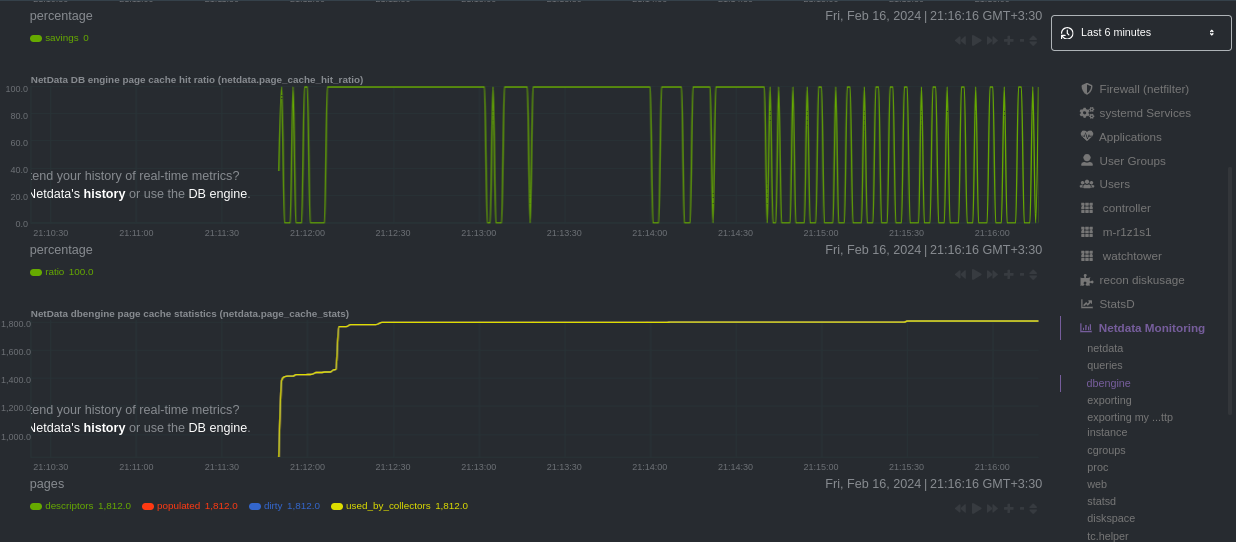Image resolution: width=1236 pixels, height=542 pixels.
Task: Select the systemd Services gears icon
Action: [x=1087, y=113]
